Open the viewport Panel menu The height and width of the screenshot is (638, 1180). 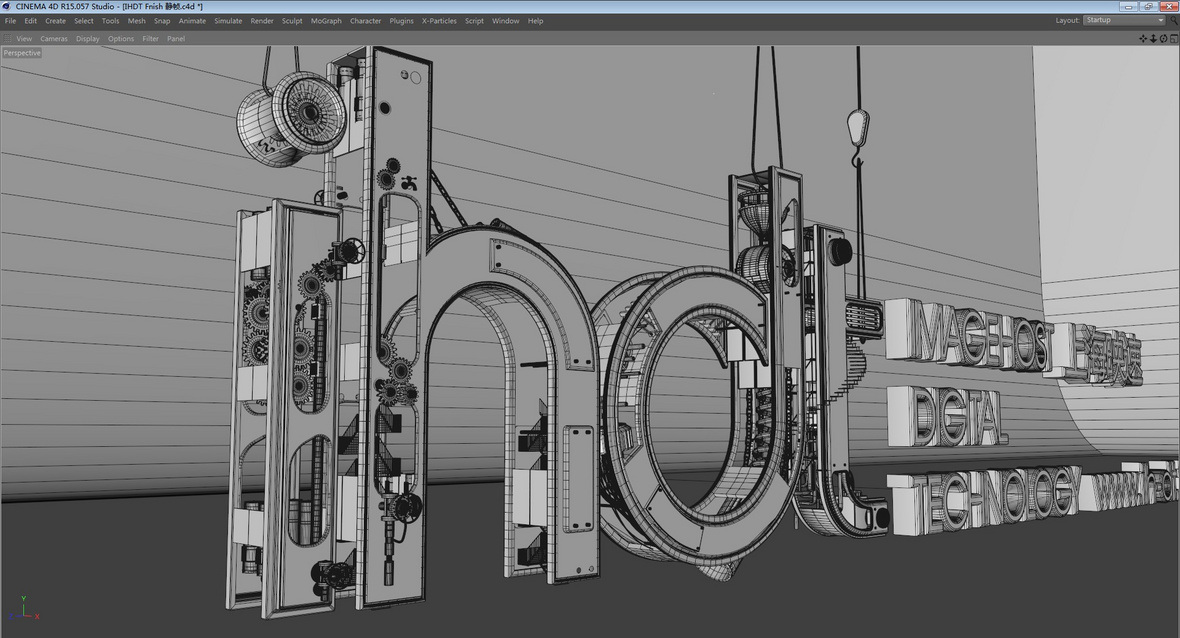point(176,38)
